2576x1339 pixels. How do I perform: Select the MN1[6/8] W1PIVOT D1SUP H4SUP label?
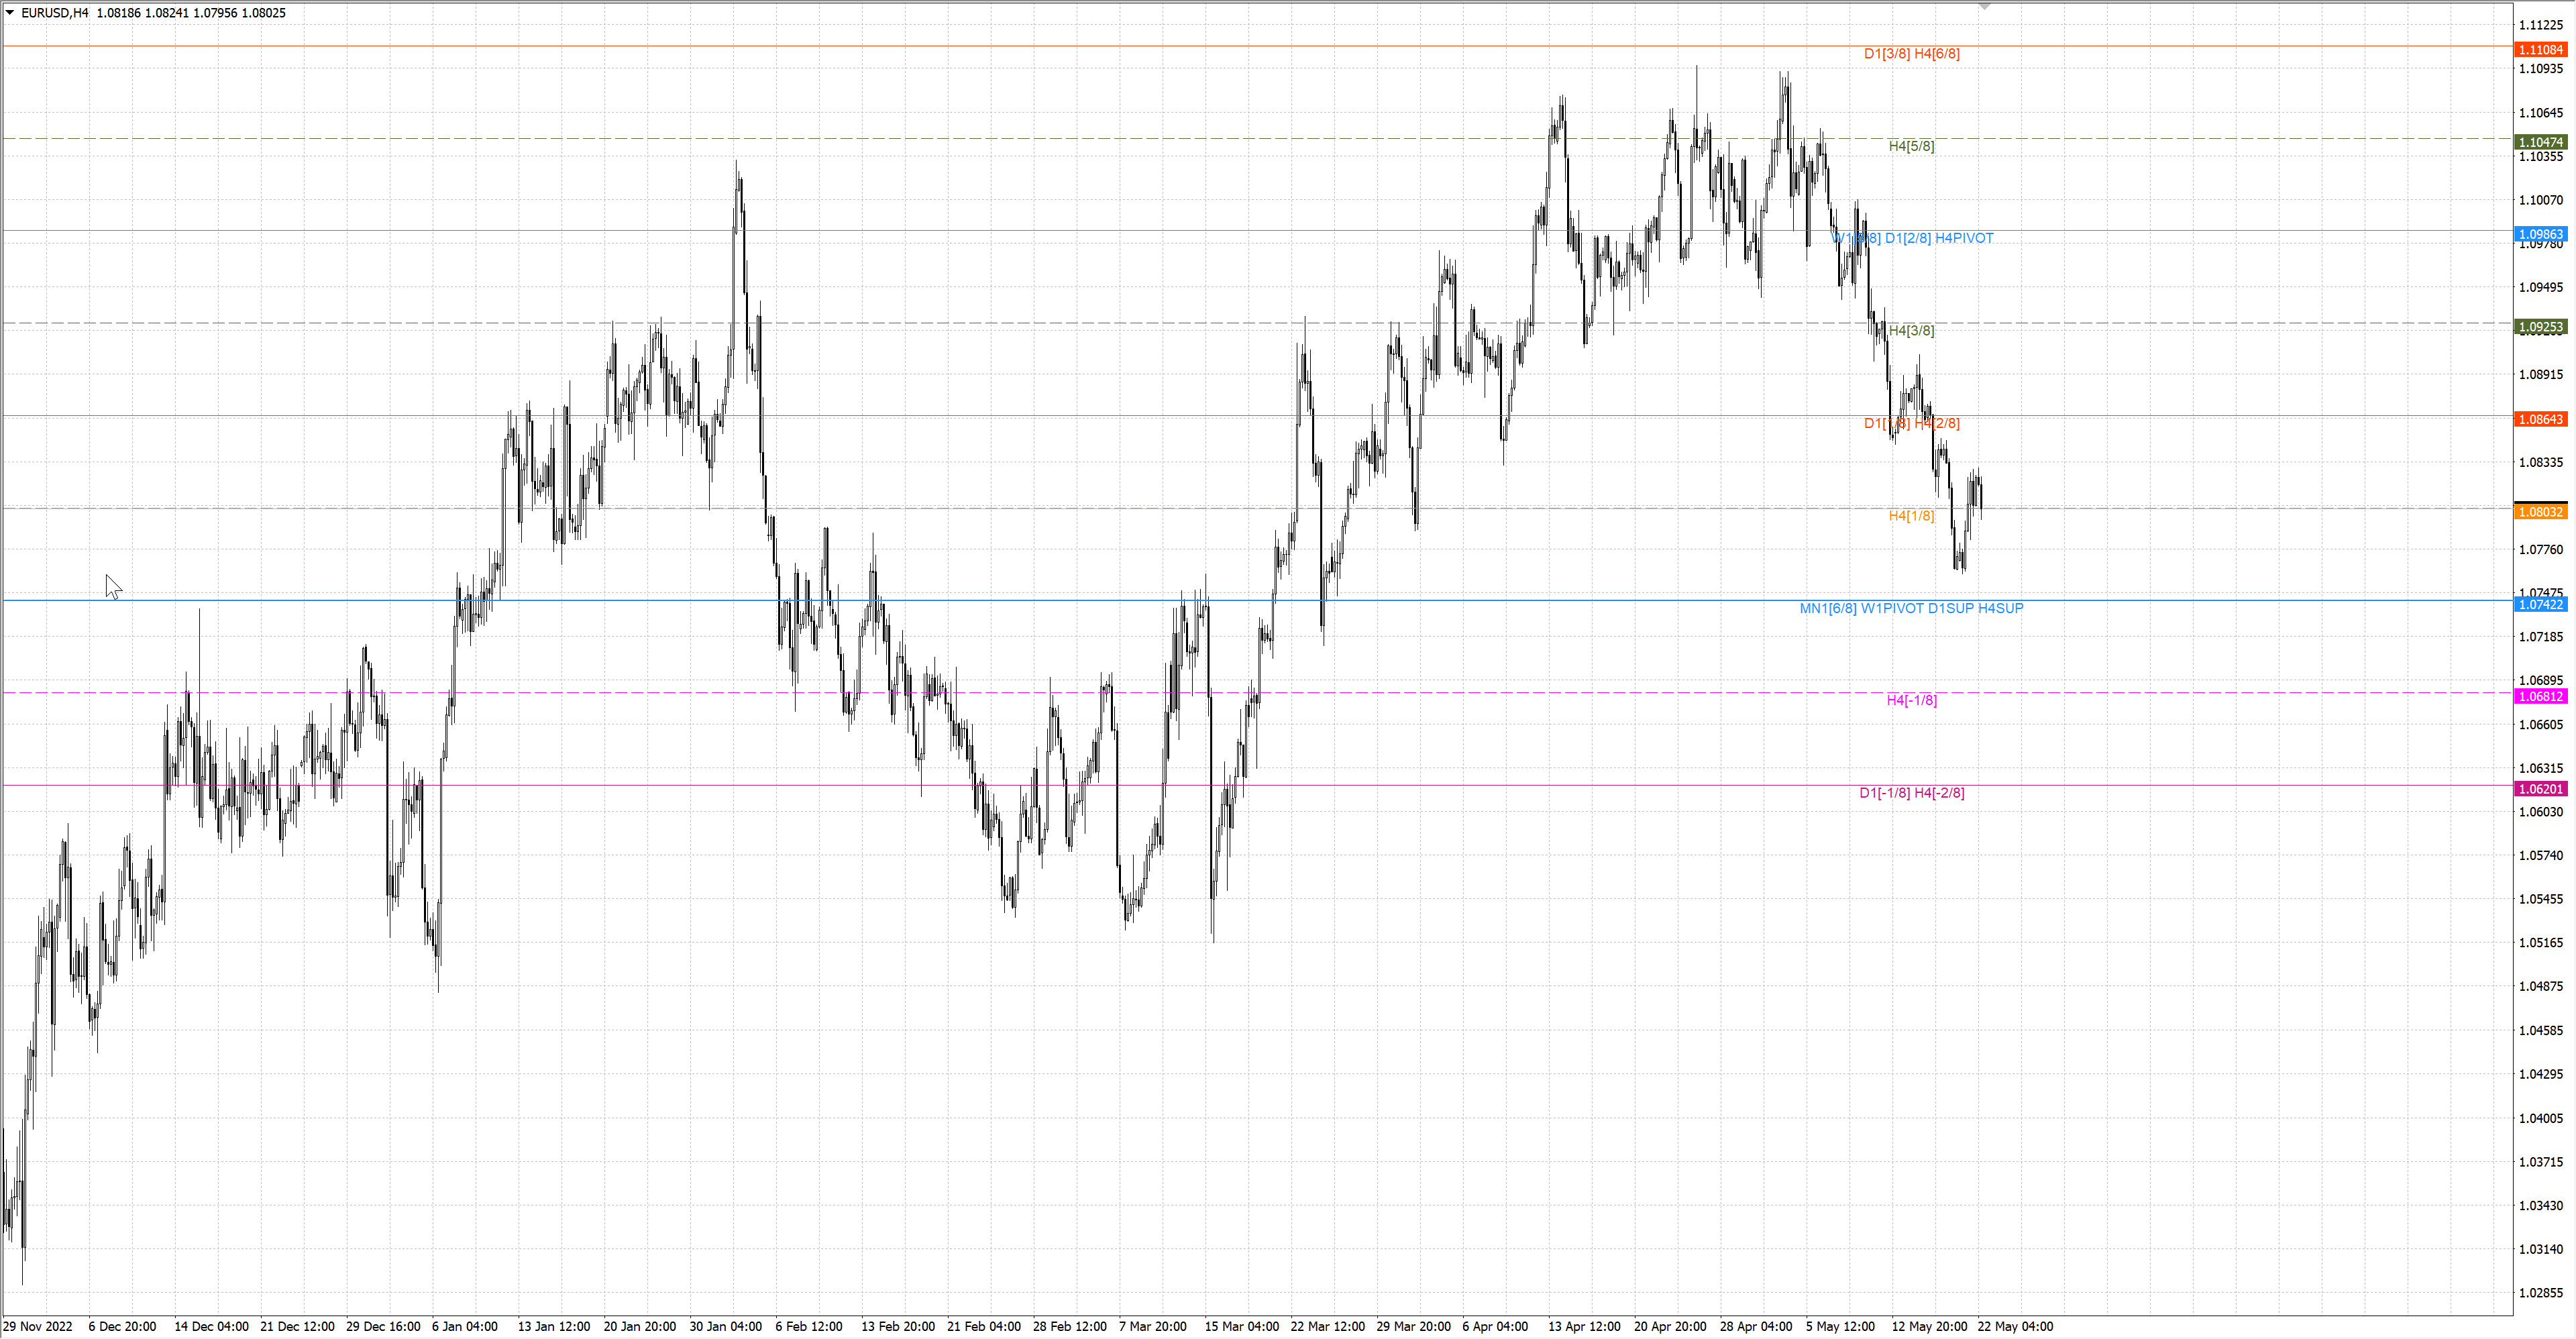click(1911, 608)
